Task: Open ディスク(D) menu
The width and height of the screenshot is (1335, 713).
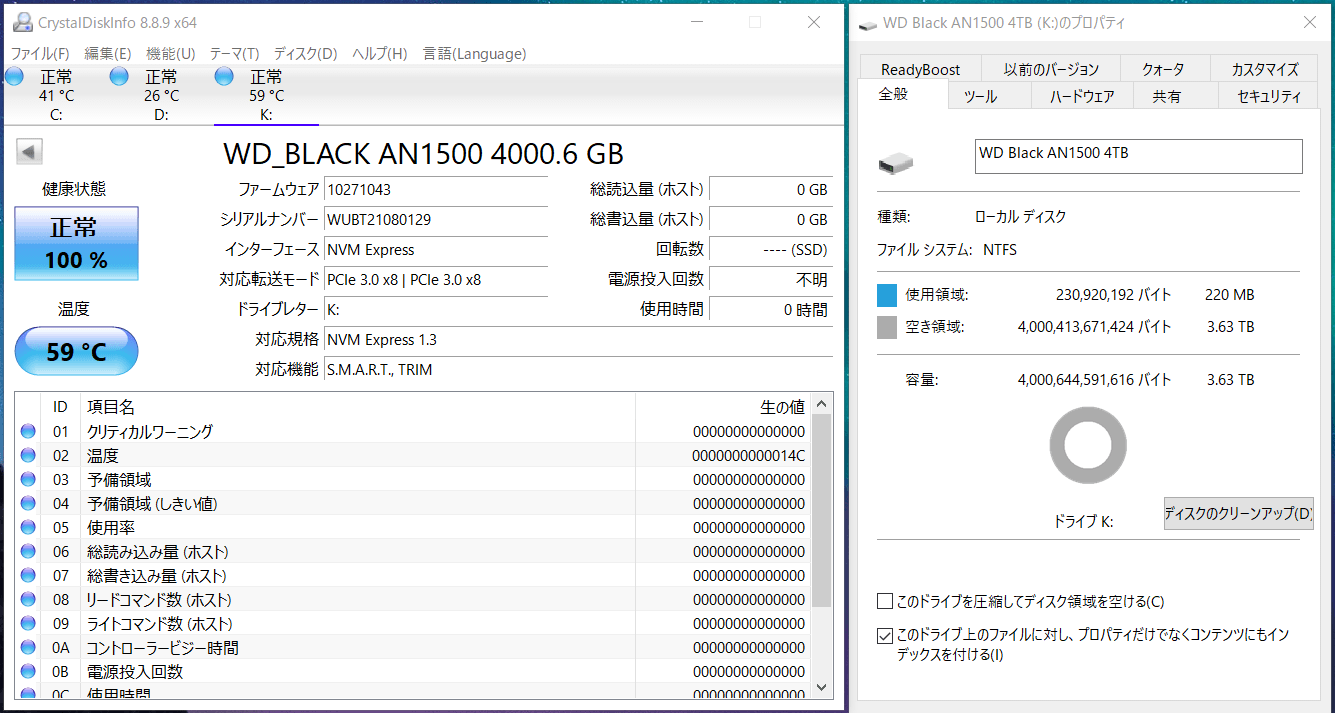Action: [306, 53]
